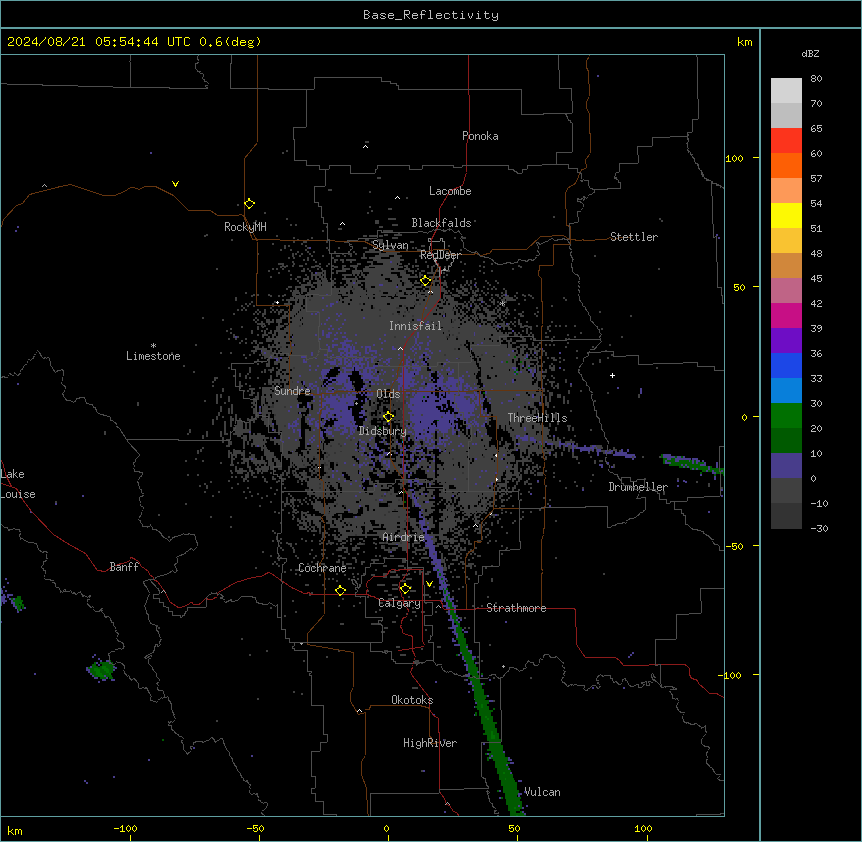The width and height of the screenshot is (862, 842).
Task: Click the orange 57-60 dBZ legend swatch
Action: (786, 165)
